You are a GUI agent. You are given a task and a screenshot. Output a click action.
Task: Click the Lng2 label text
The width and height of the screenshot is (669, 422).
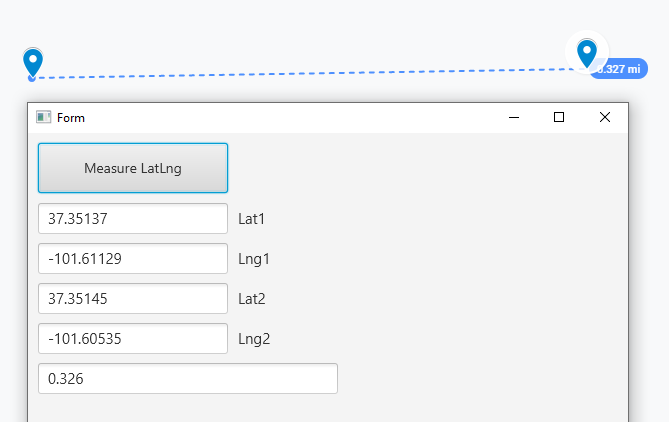[254, 338]
